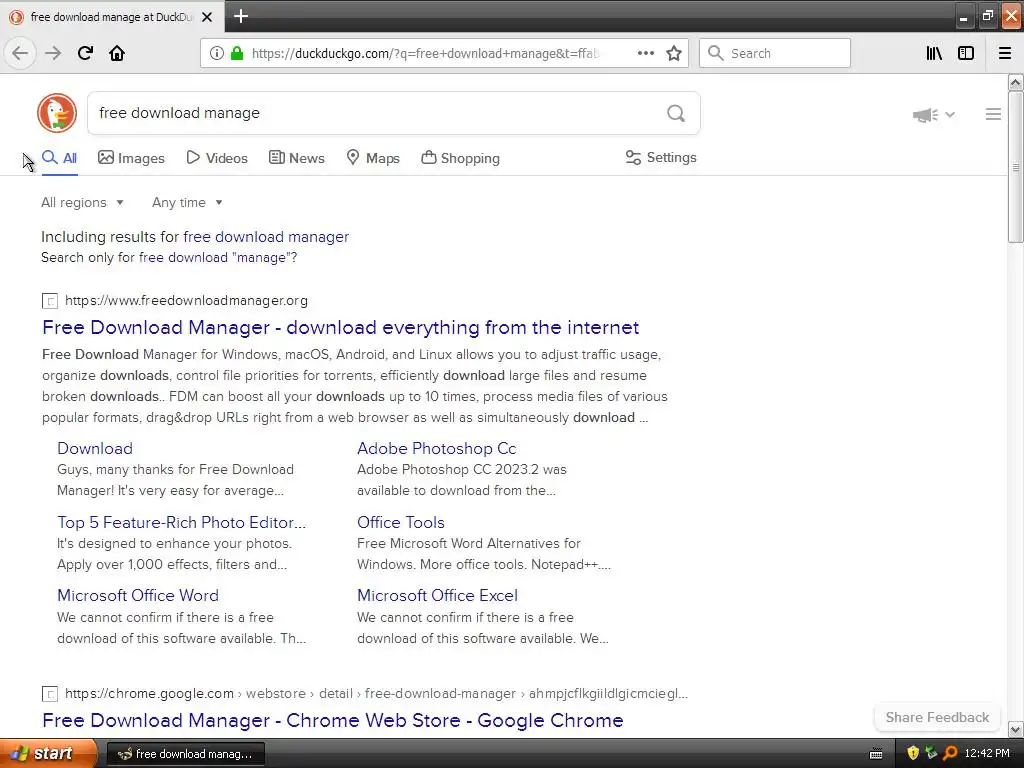
Task: Reload the current page
Action: point(85,53)
